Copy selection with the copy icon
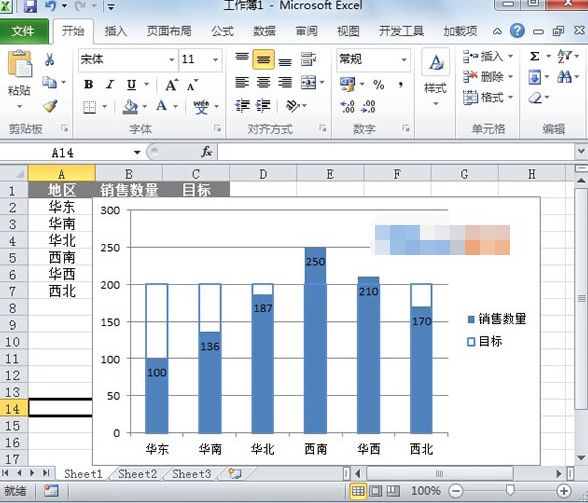 point(50,82)
